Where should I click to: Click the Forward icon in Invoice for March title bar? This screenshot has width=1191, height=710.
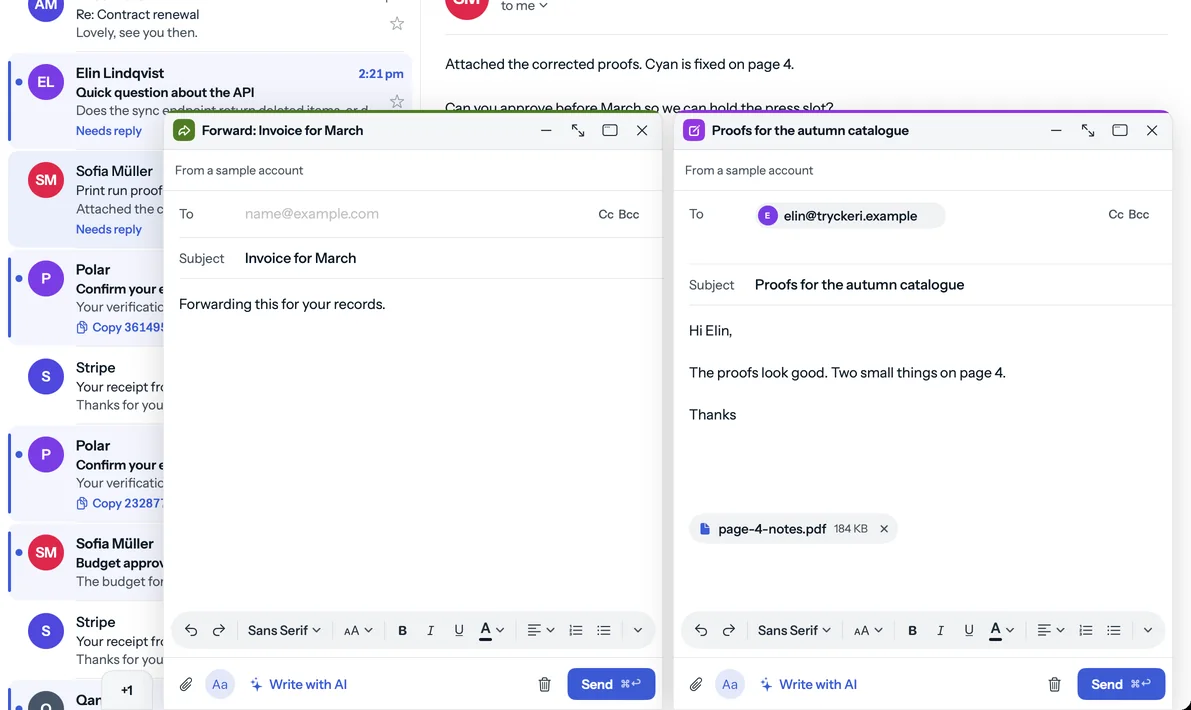[184, 131]
